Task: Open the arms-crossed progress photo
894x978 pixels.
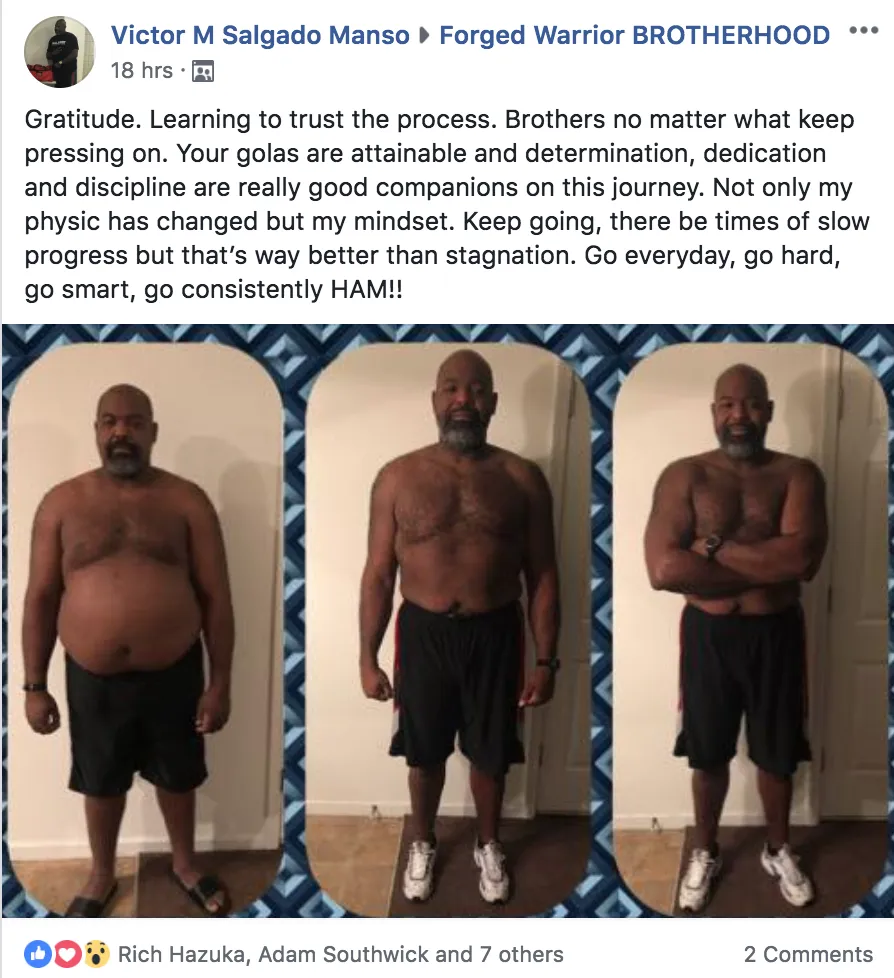Action: [x=750, y=629]
